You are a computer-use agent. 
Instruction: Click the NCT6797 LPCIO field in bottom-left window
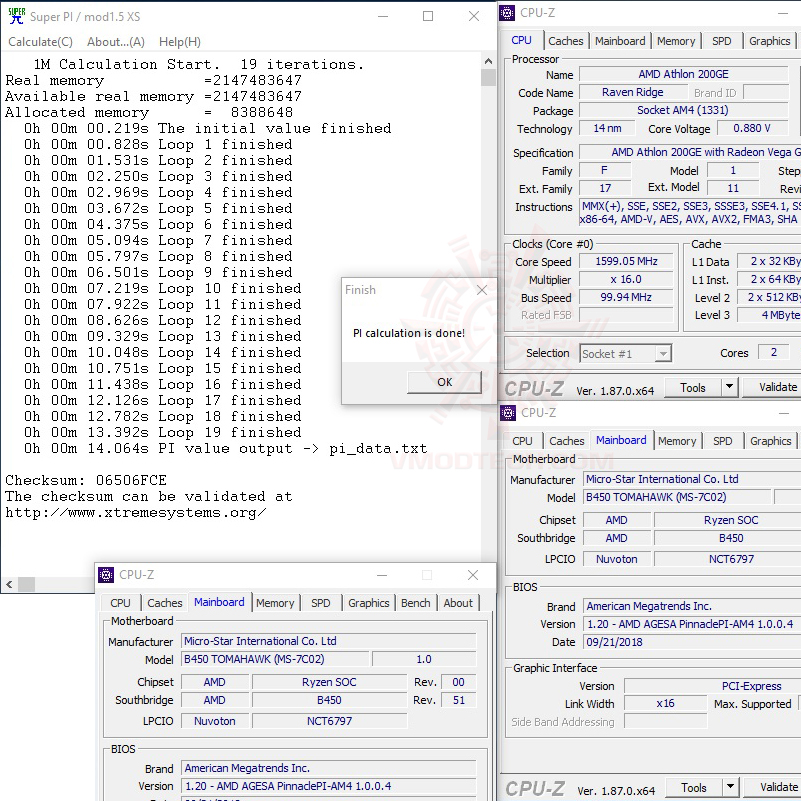329,721
